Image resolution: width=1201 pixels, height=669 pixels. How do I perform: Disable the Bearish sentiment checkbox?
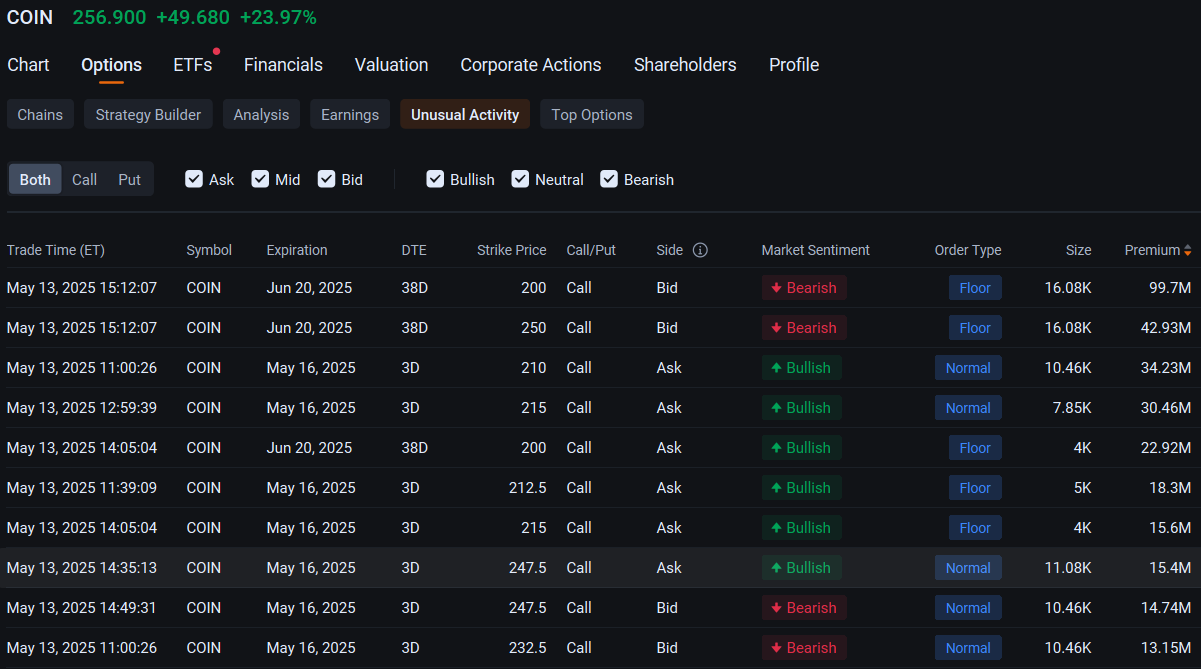point(609,179)
